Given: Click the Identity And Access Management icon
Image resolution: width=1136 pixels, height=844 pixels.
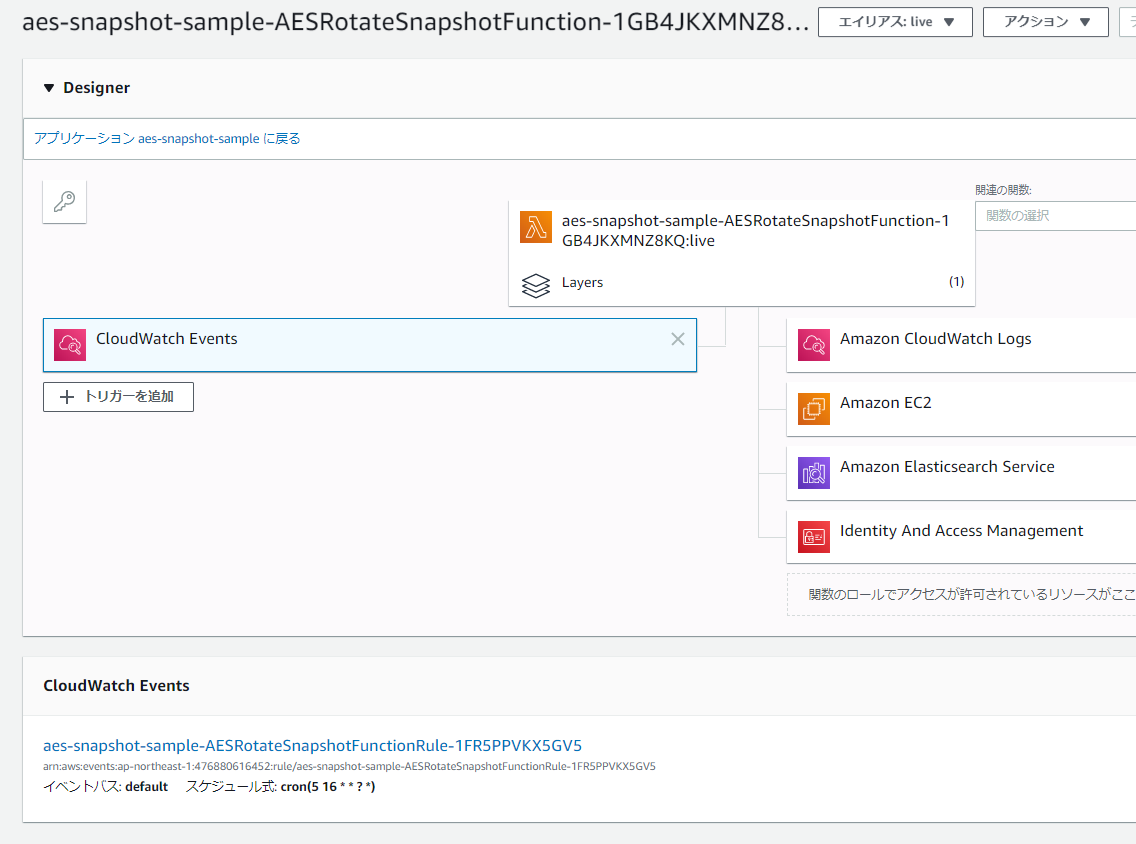Looking at the screenshot, I should (814, 537).
